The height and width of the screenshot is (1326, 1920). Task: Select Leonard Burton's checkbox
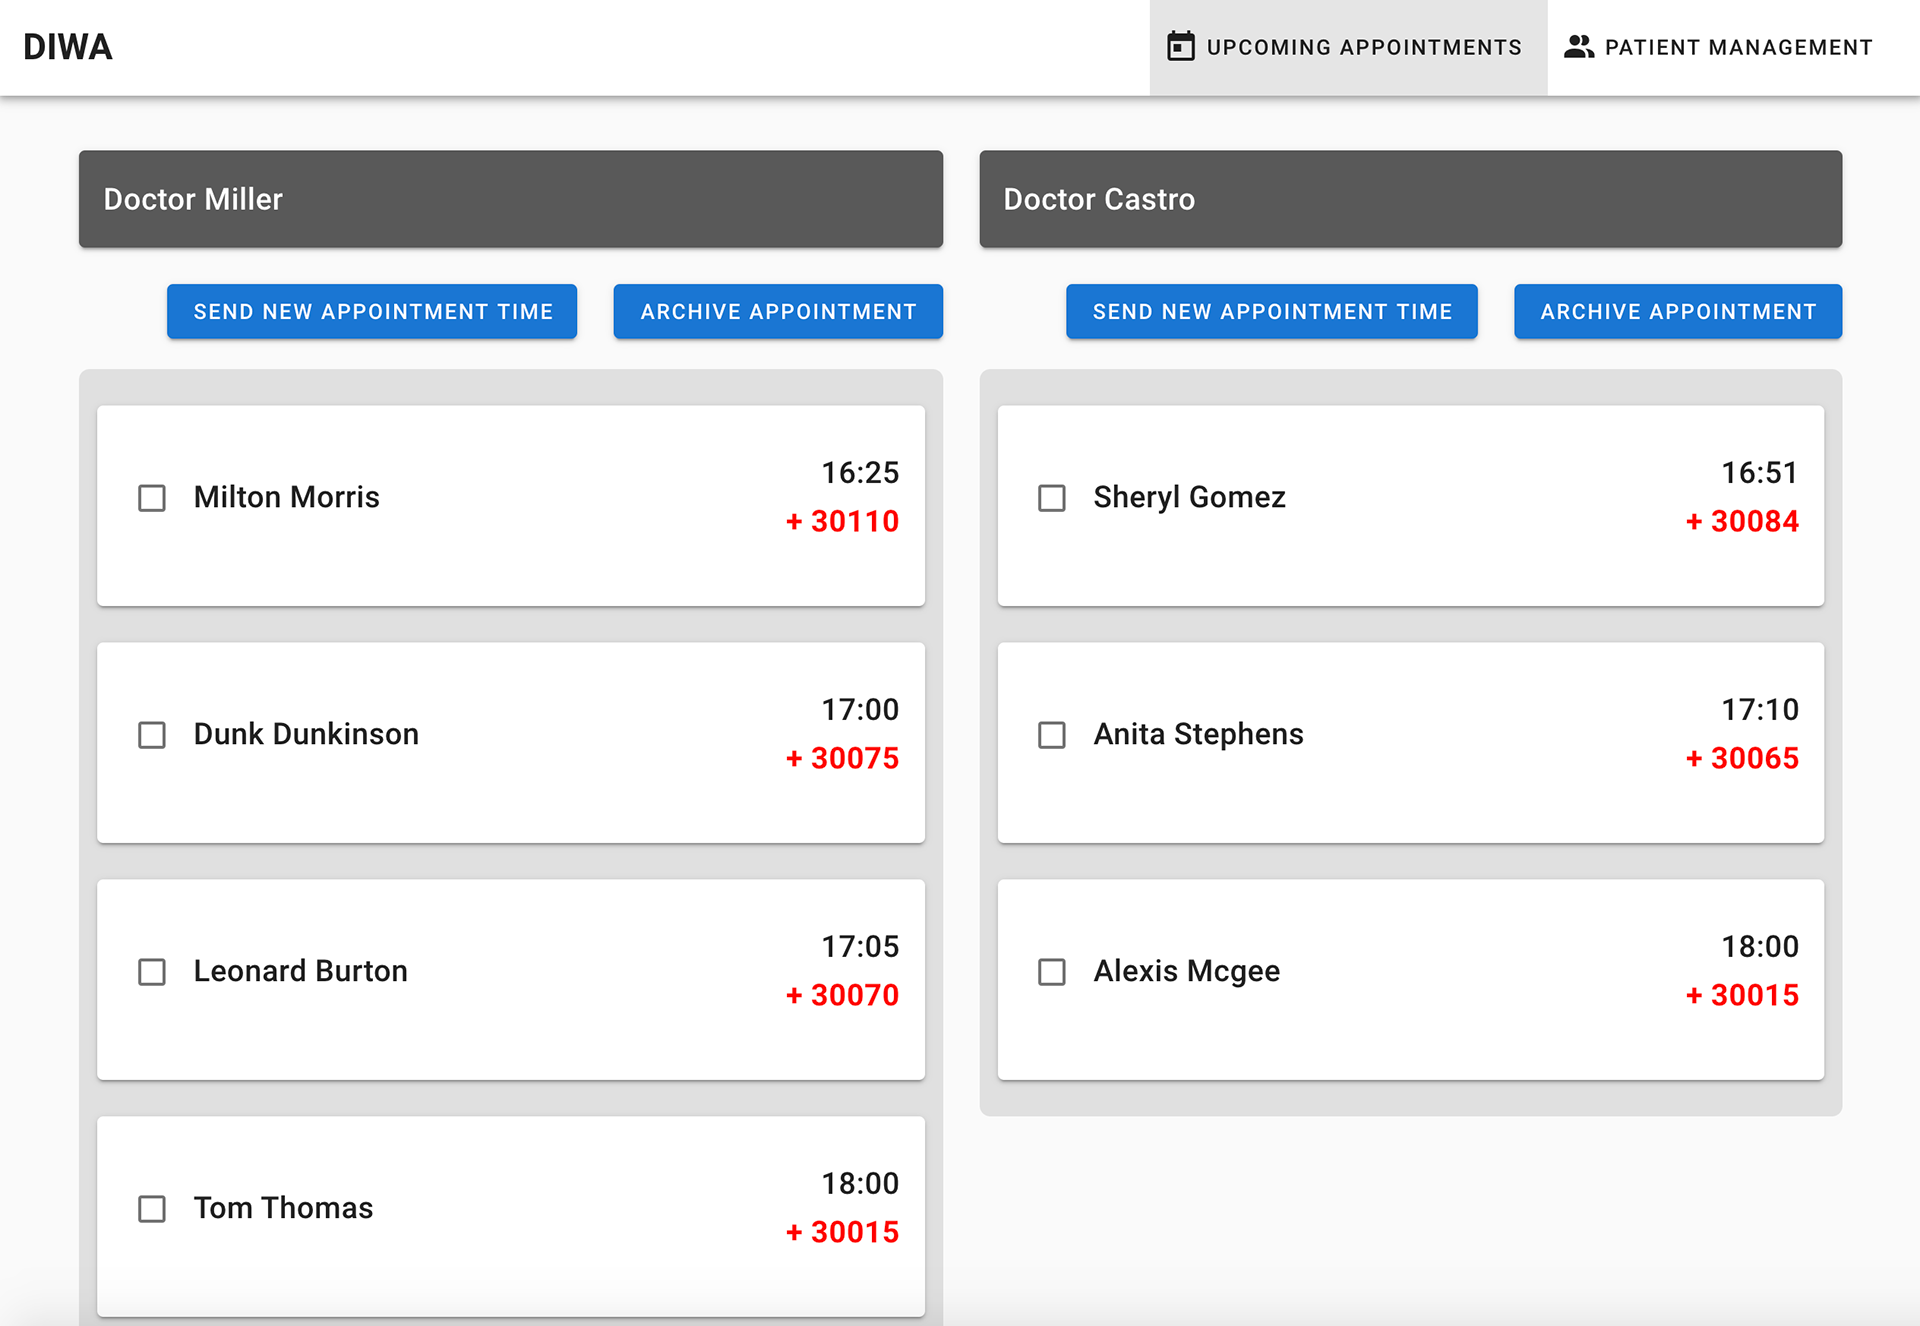click(x=152, y=972)
